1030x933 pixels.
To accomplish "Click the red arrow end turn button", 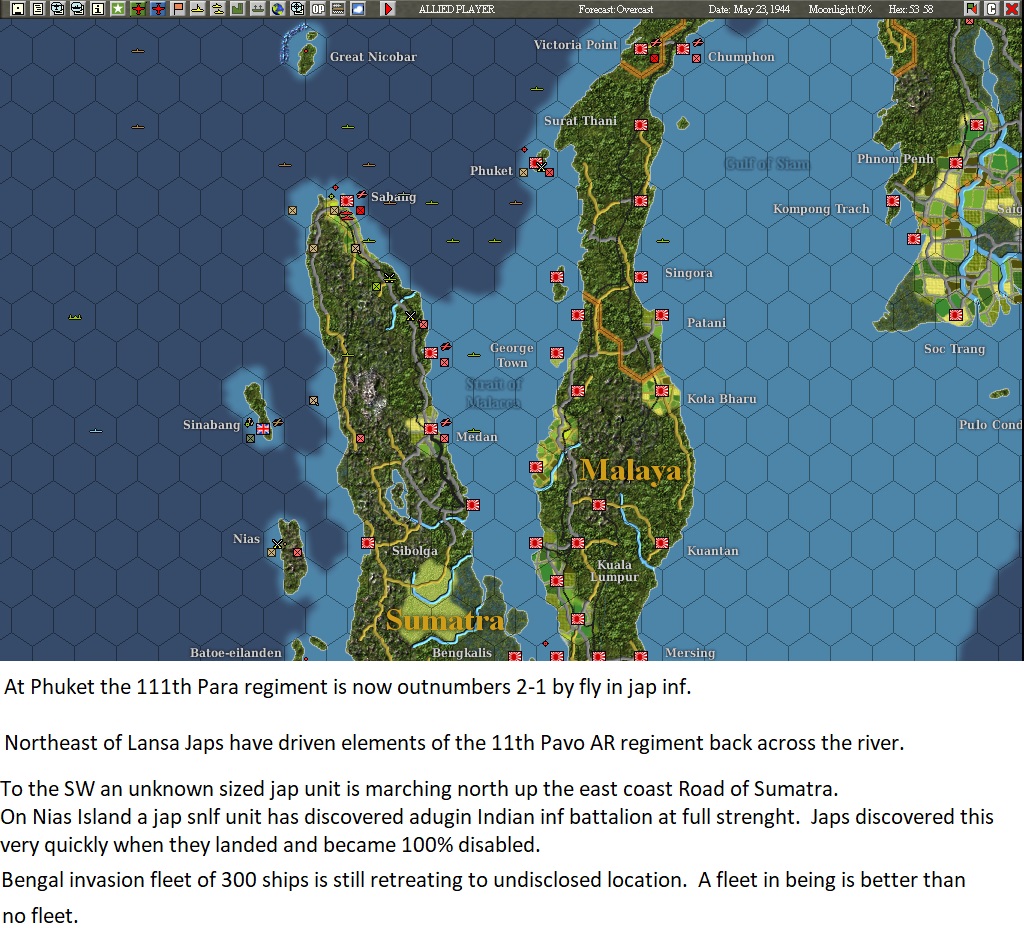I will (388, 9).
